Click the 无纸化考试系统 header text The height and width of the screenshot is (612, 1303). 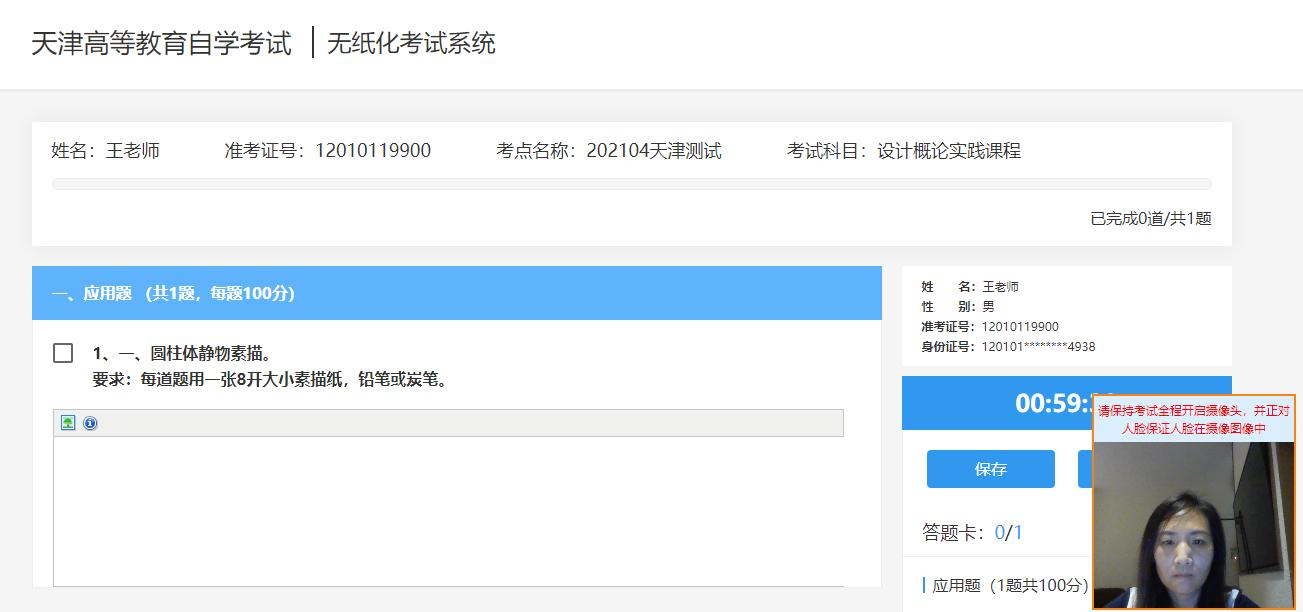pos(411,44)
